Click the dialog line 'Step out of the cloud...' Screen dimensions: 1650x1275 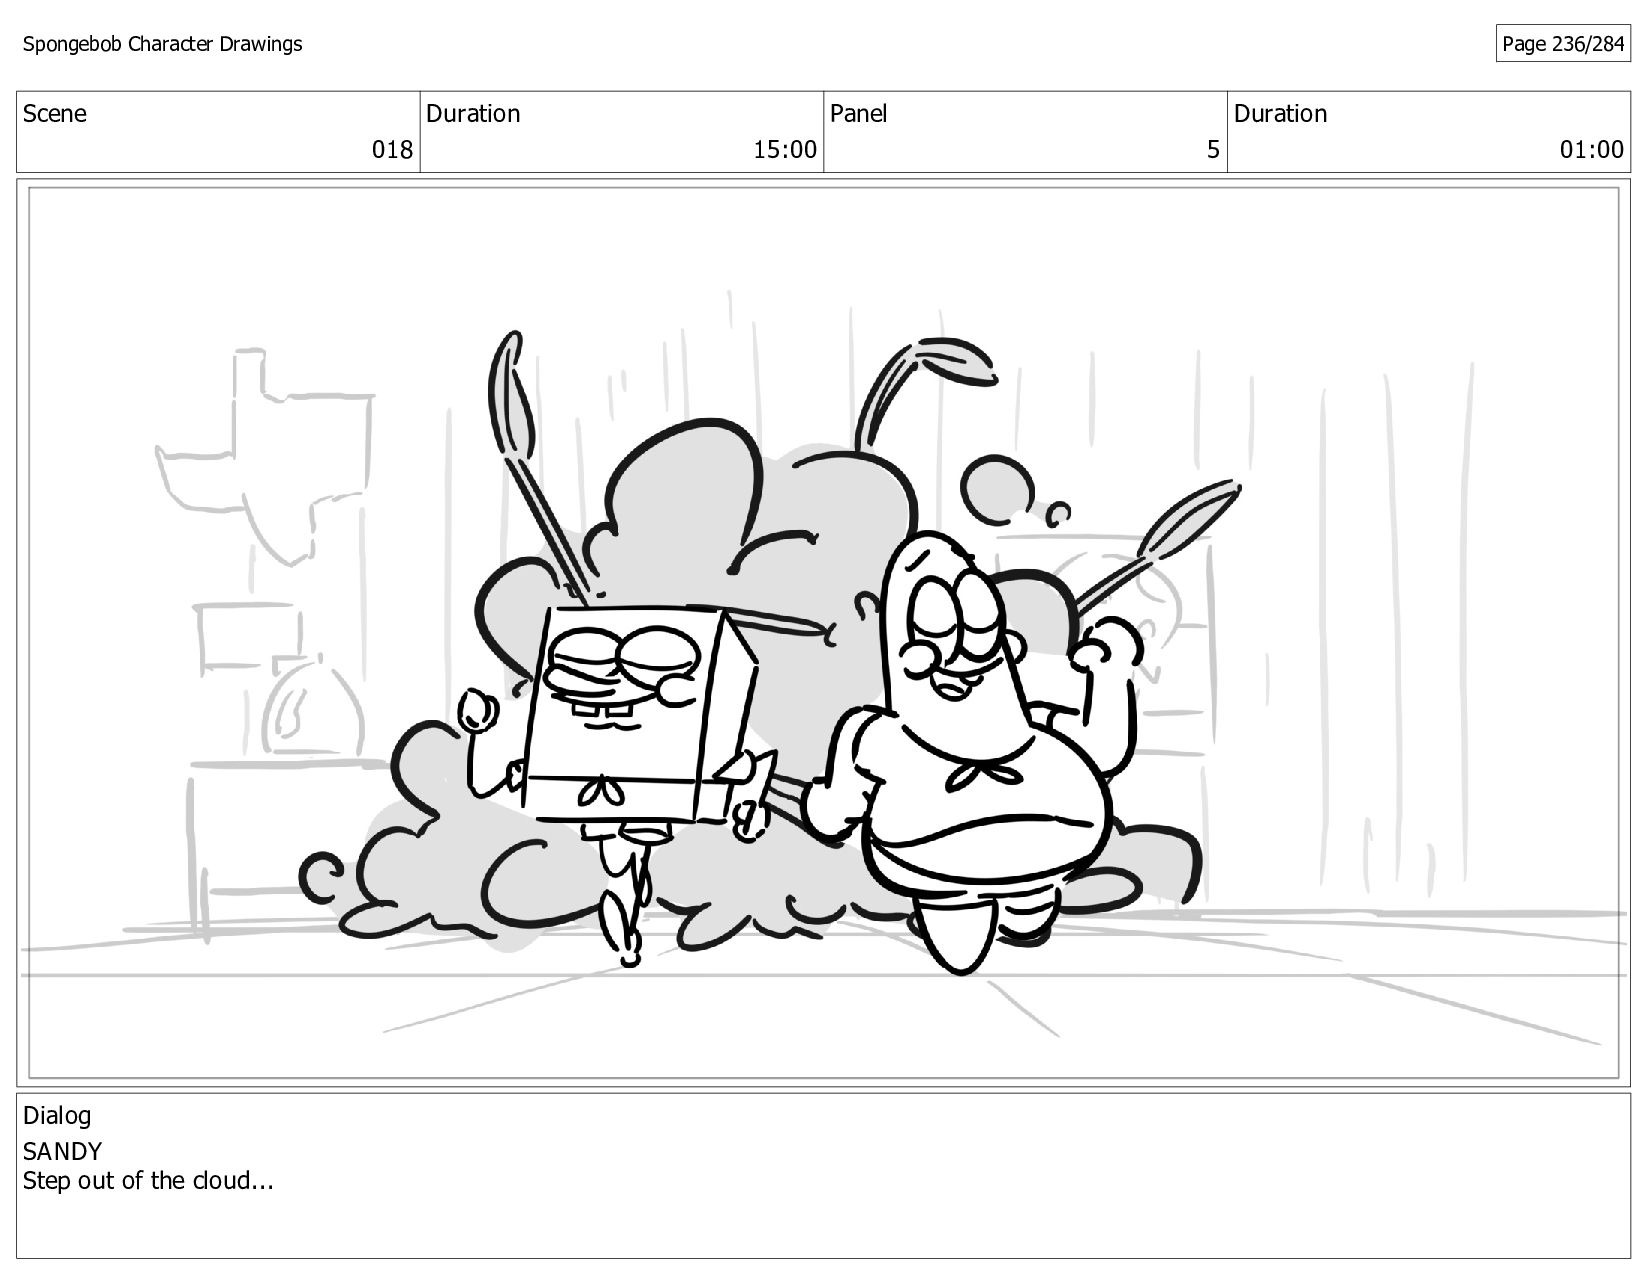[148, 1181]
